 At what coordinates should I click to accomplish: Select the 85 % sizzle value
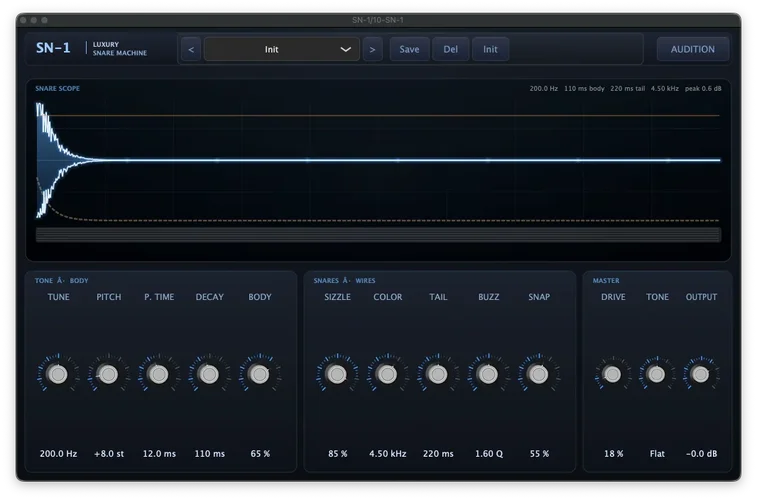click(x=337, y=454)
